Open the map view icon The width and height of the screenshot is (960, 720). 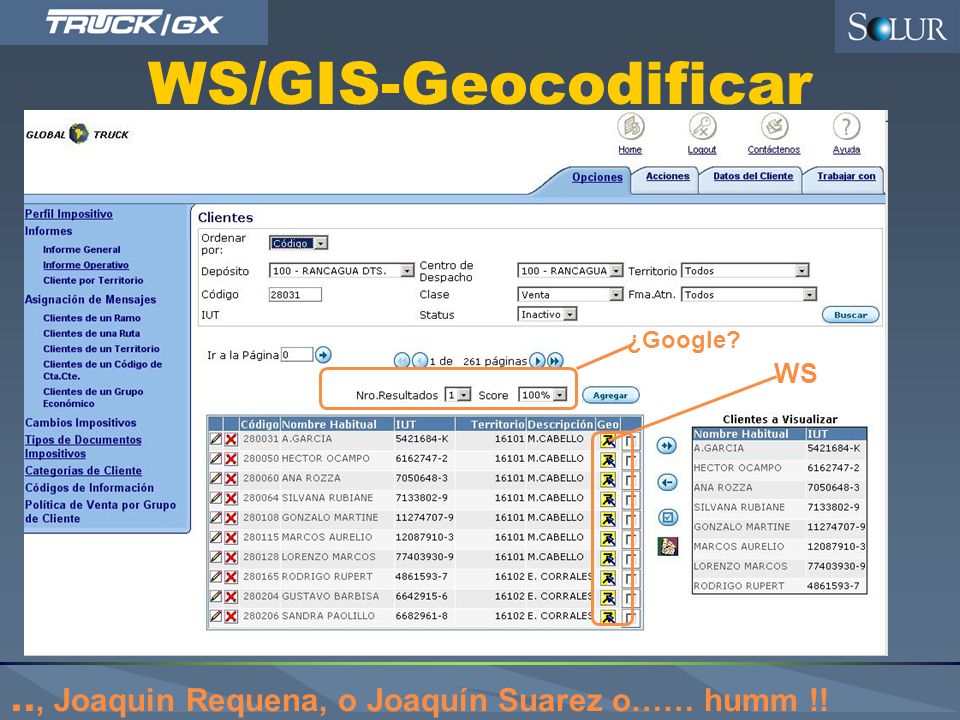click(667, 546)
